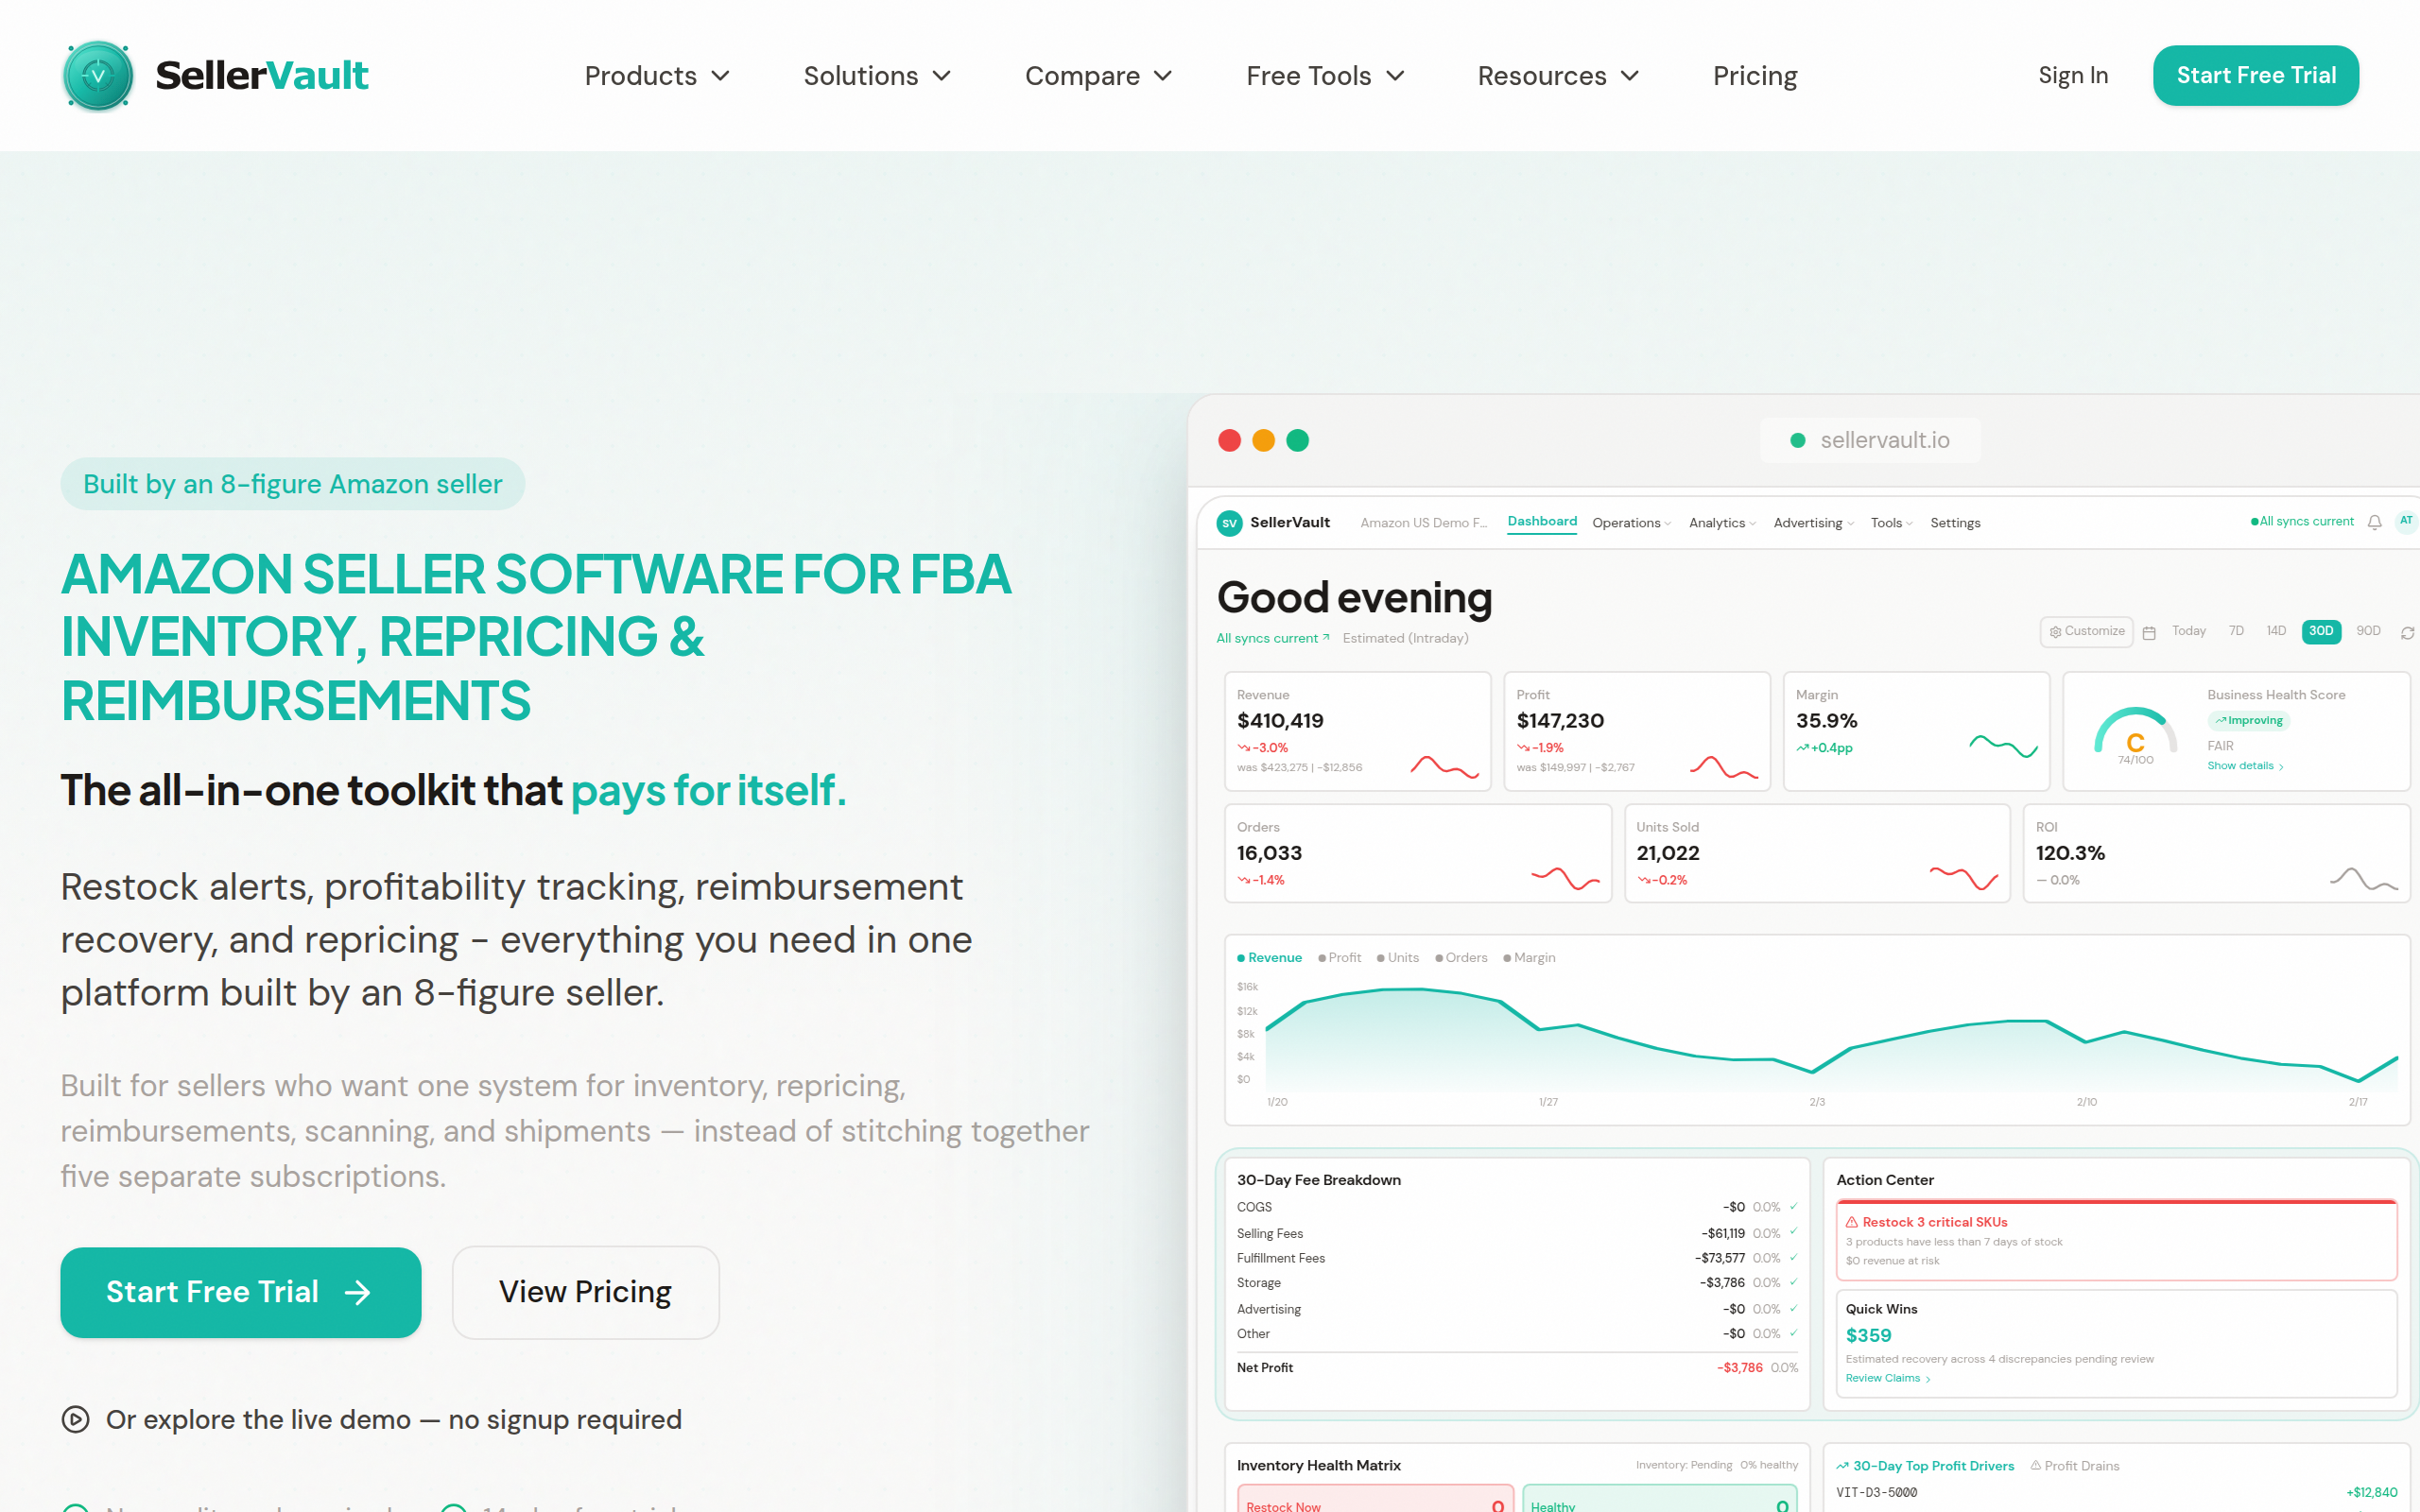Open Settings in the dashboard nav
Screen dimensions: 2420x1512
1955,523
